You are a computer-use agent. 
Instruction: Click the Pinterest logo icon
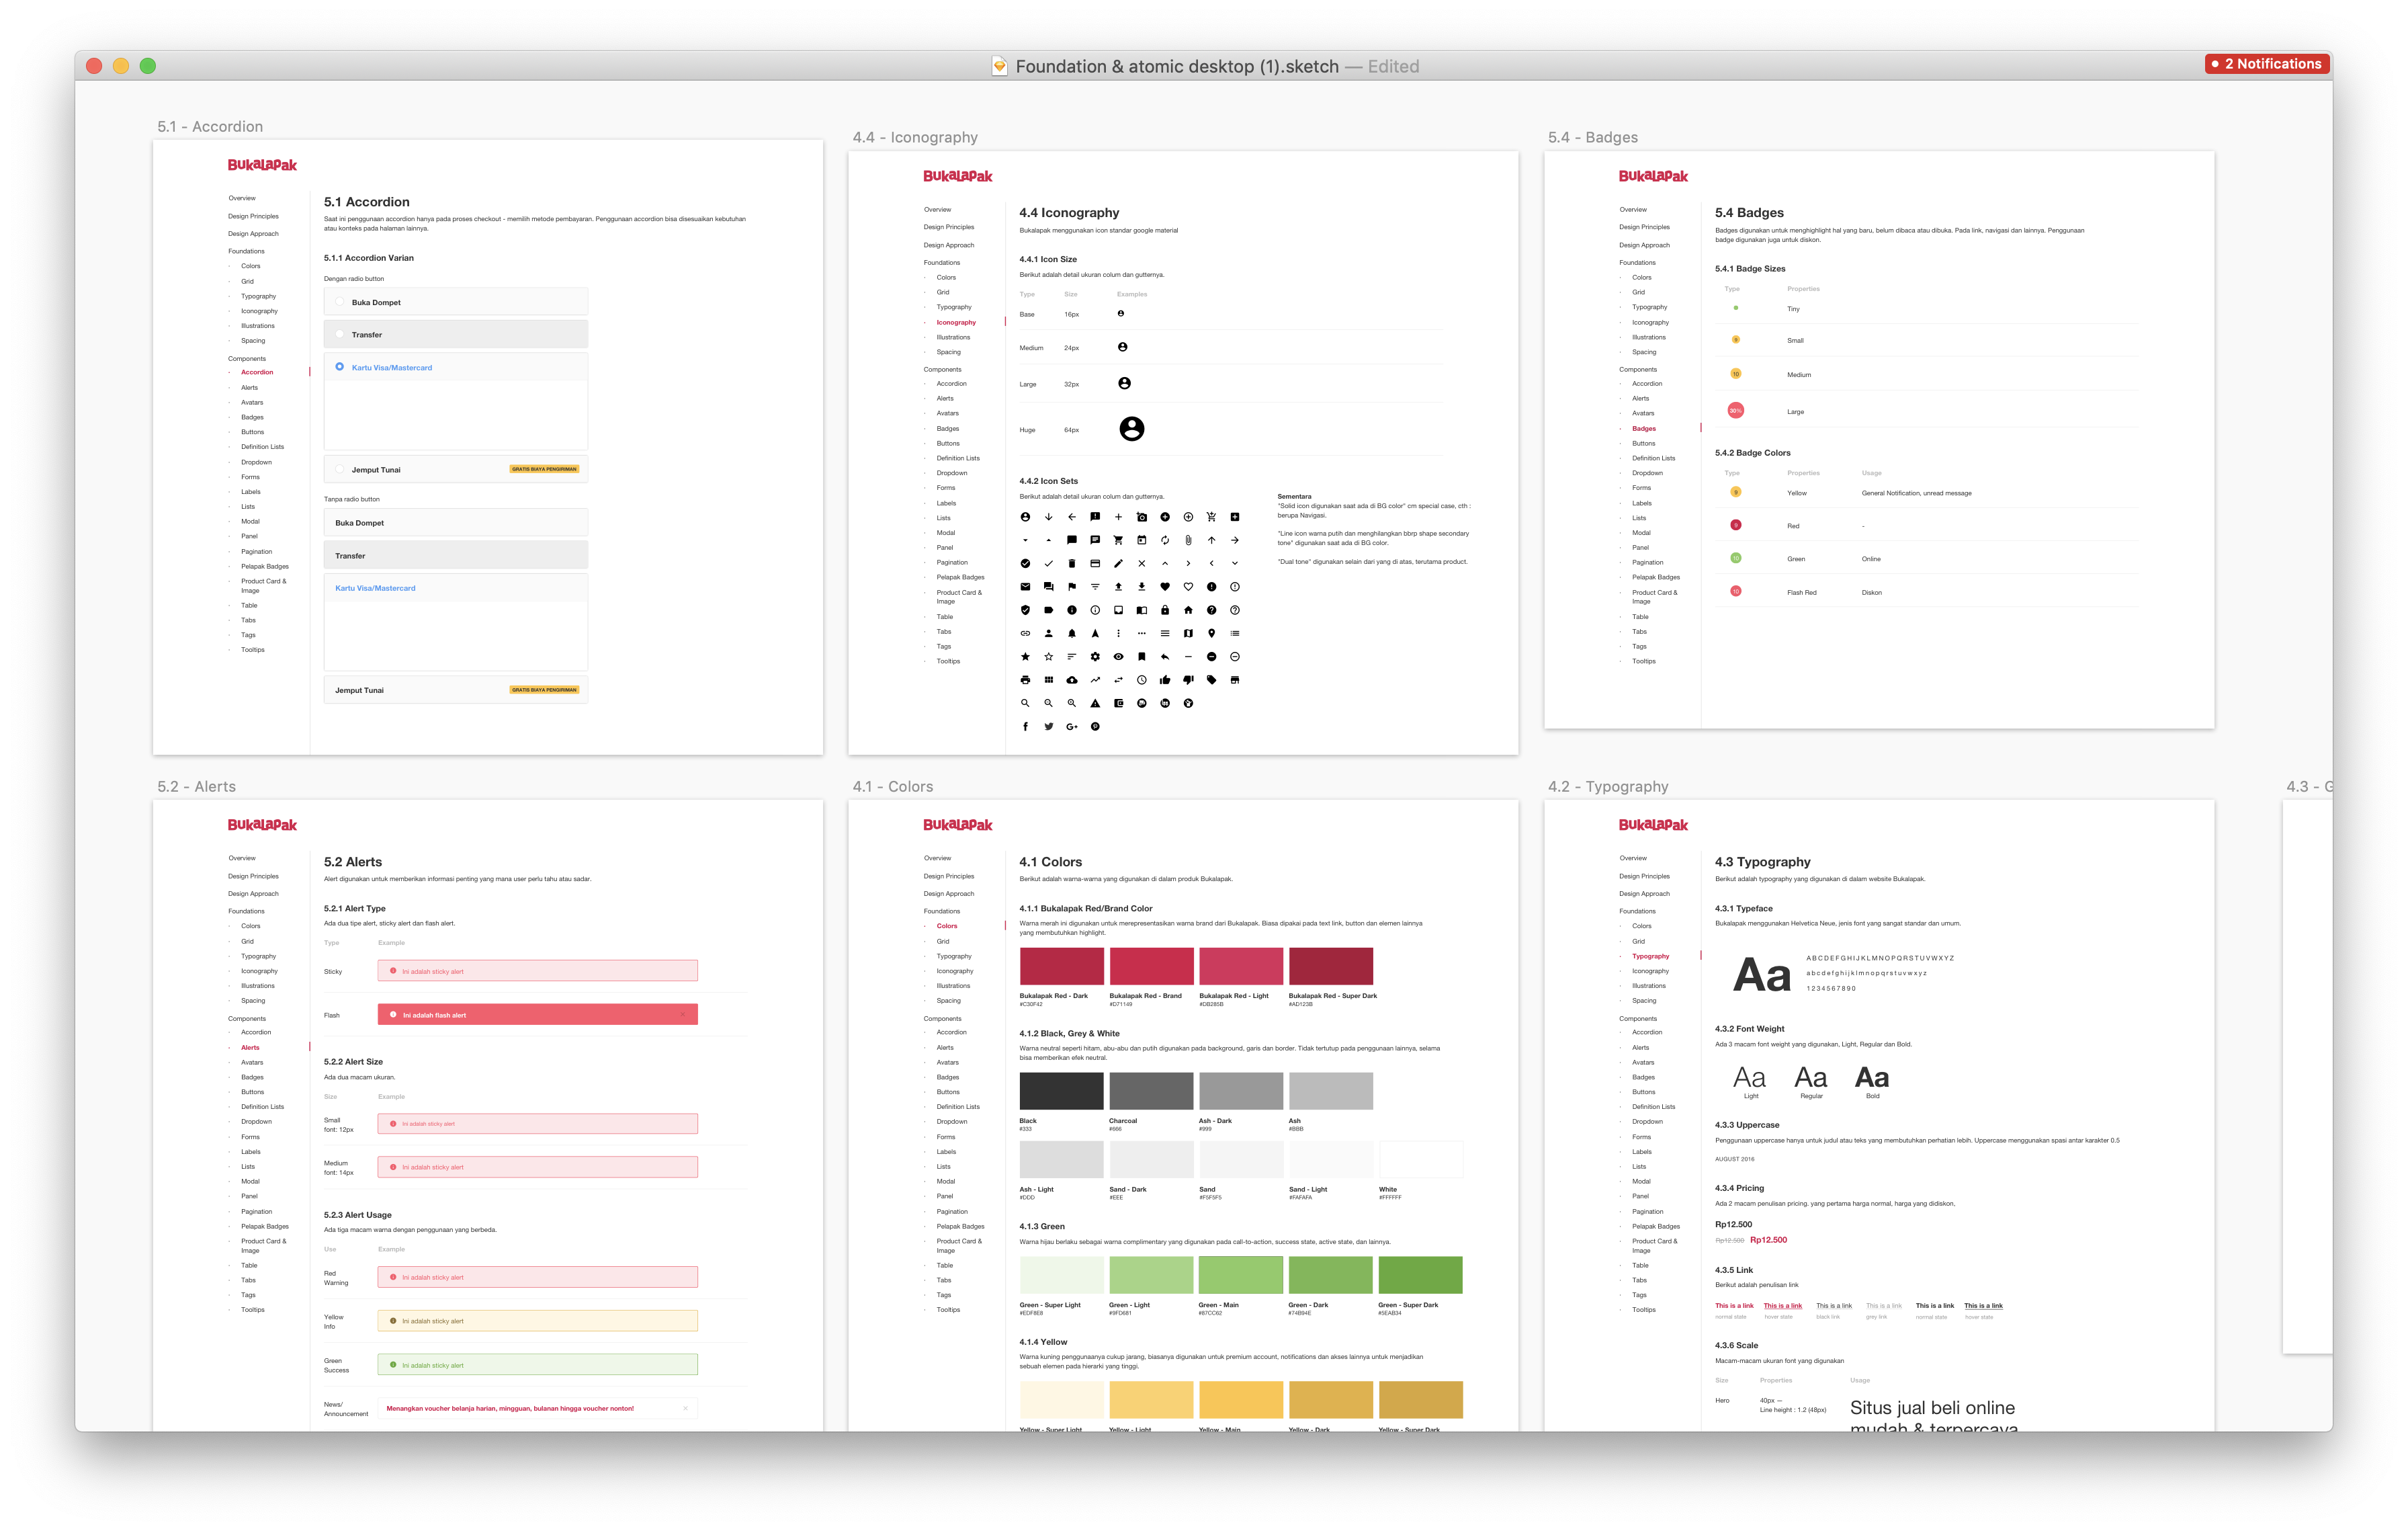pyautogui.click(x=1095, y=727)
